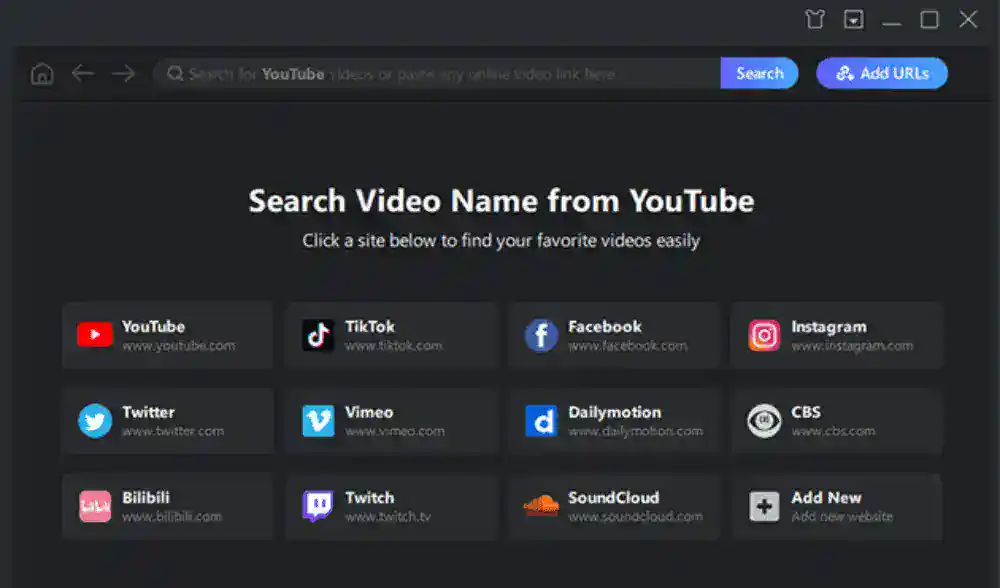Open the skin theme shirt icon
The image size is (1000, 588).
coord(814,20)
